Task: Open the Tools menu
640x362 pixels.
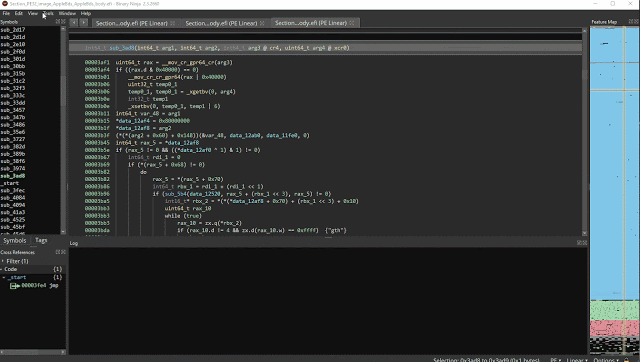Action: [48, 13]
